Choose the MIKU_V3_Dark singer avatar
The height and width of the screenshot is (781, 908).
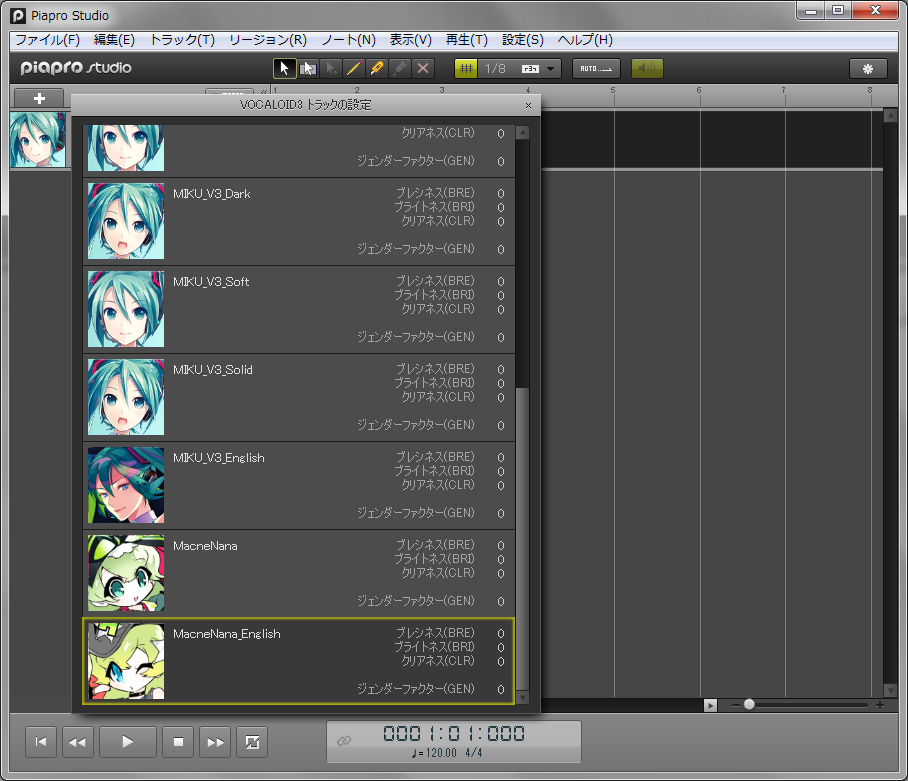126,221
